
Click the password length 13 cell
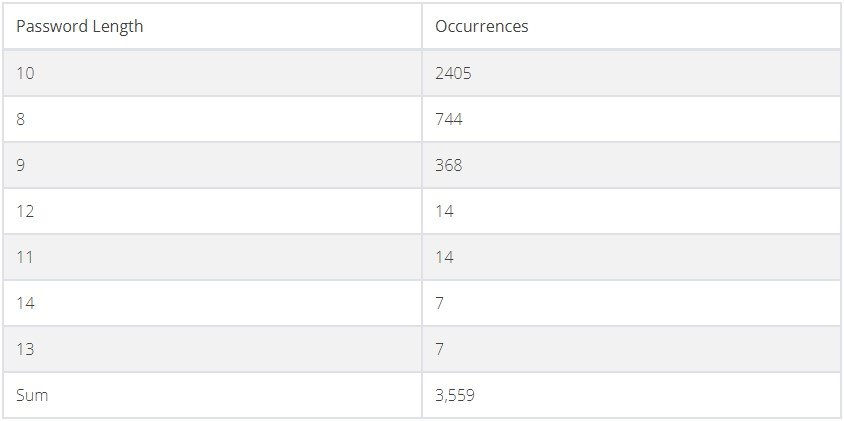coord(212,349)
